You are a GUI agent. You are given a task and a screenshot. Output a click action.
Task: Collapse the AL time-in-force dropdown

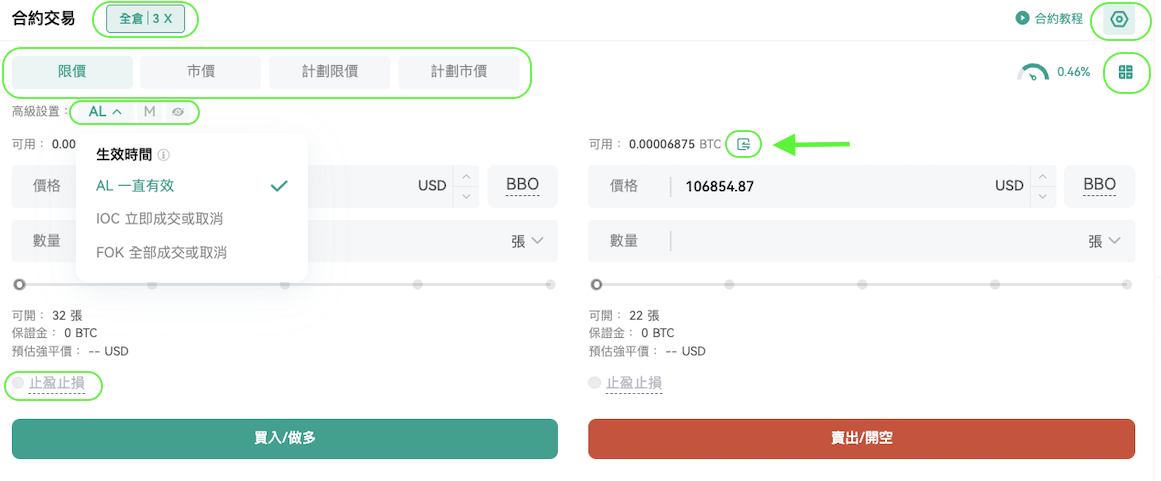click(105, 112)
